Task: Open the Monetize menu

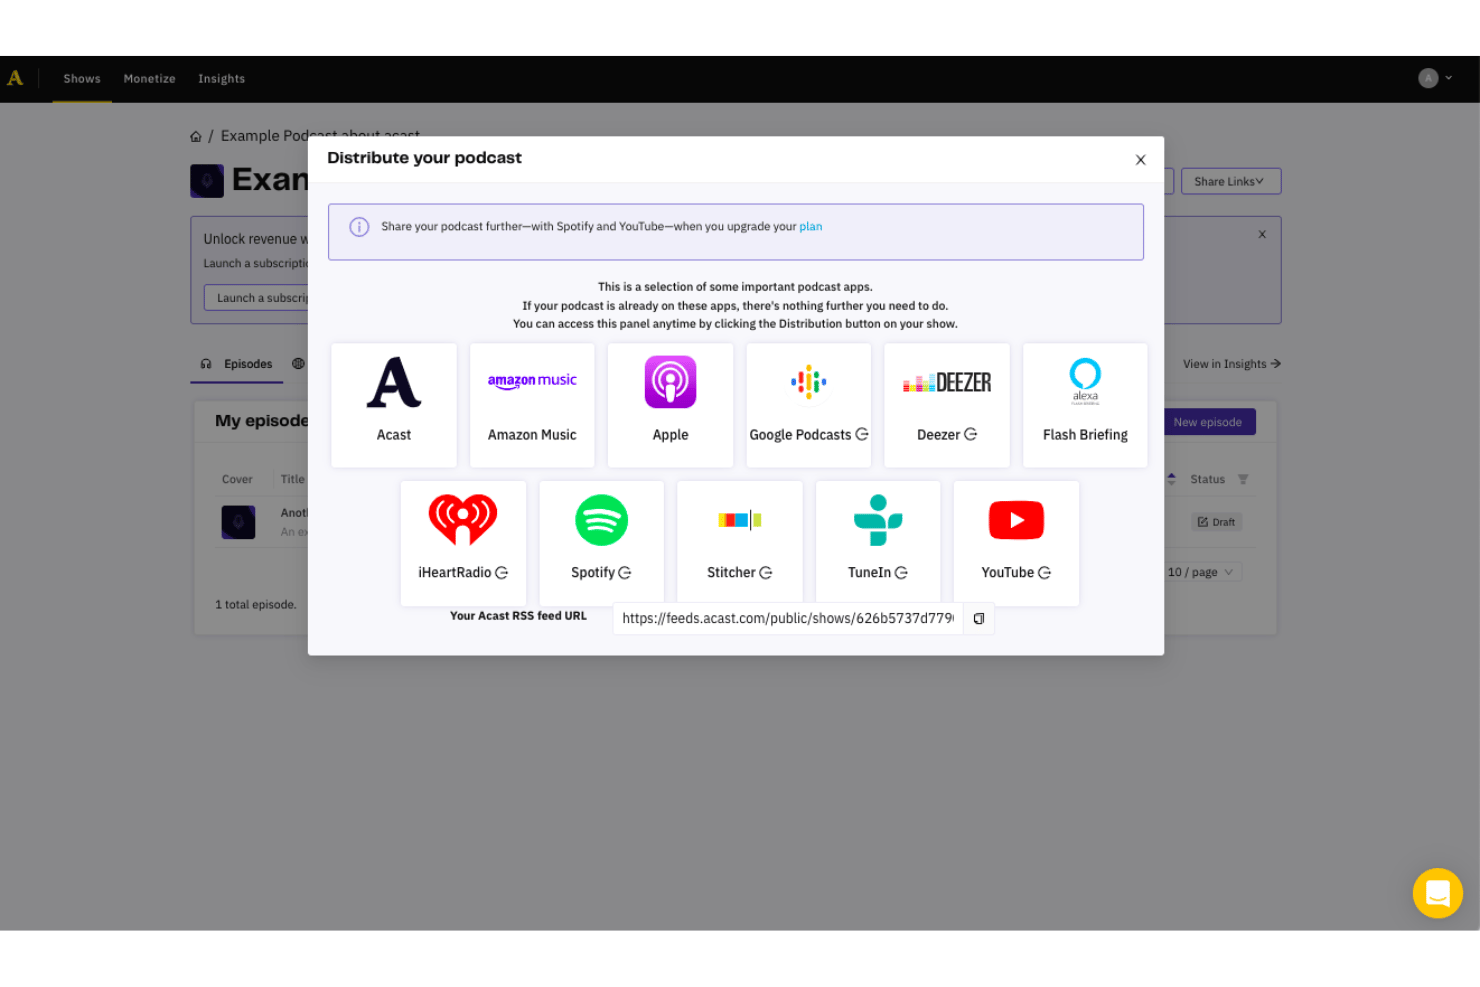Action: (x=149, y=79)
